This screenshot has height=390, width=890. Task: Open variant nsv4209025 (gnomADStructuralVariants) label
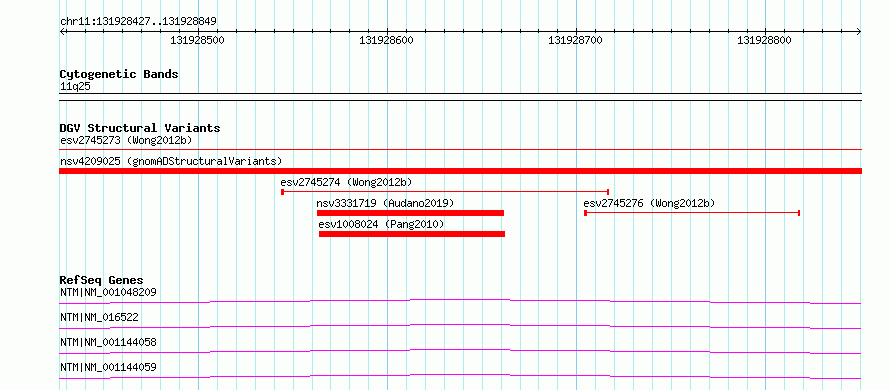[171, 161]
